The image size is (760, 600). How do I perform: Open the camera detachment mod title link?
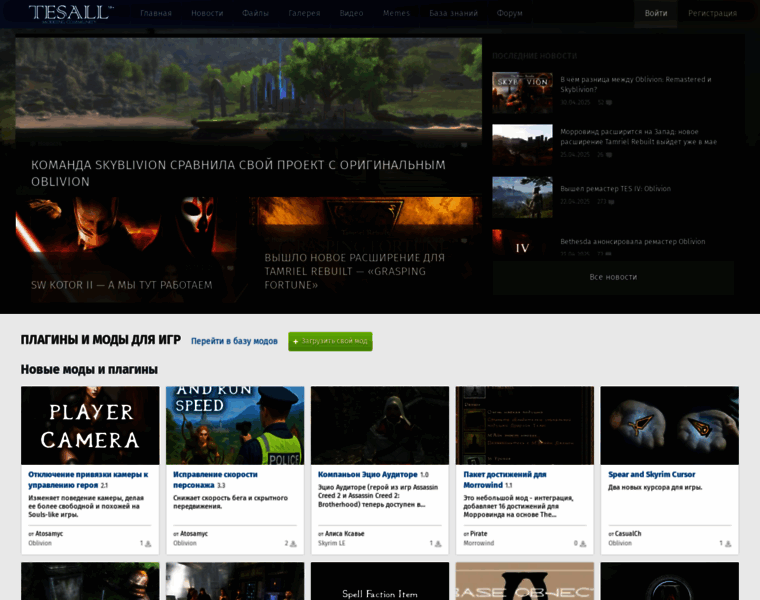point(88,479)
